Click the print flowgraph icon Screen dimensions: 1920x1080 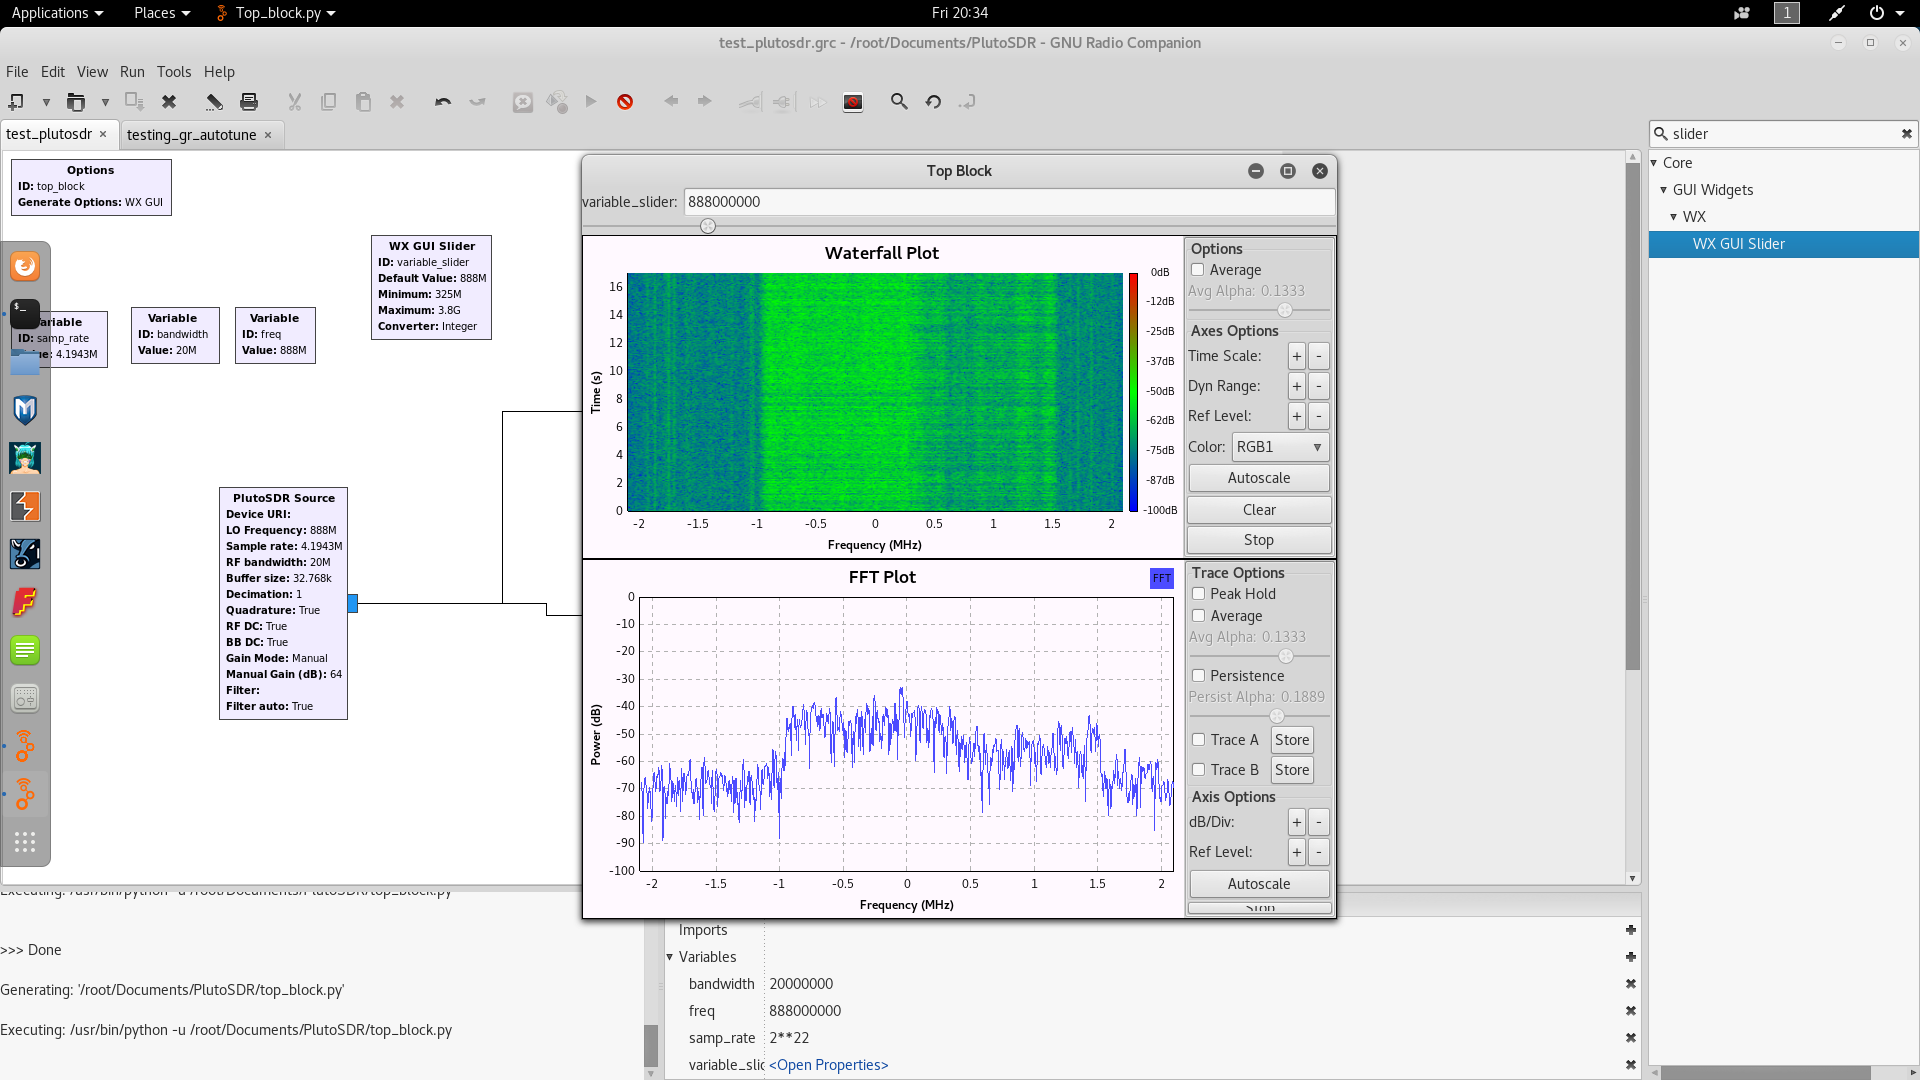249,102
